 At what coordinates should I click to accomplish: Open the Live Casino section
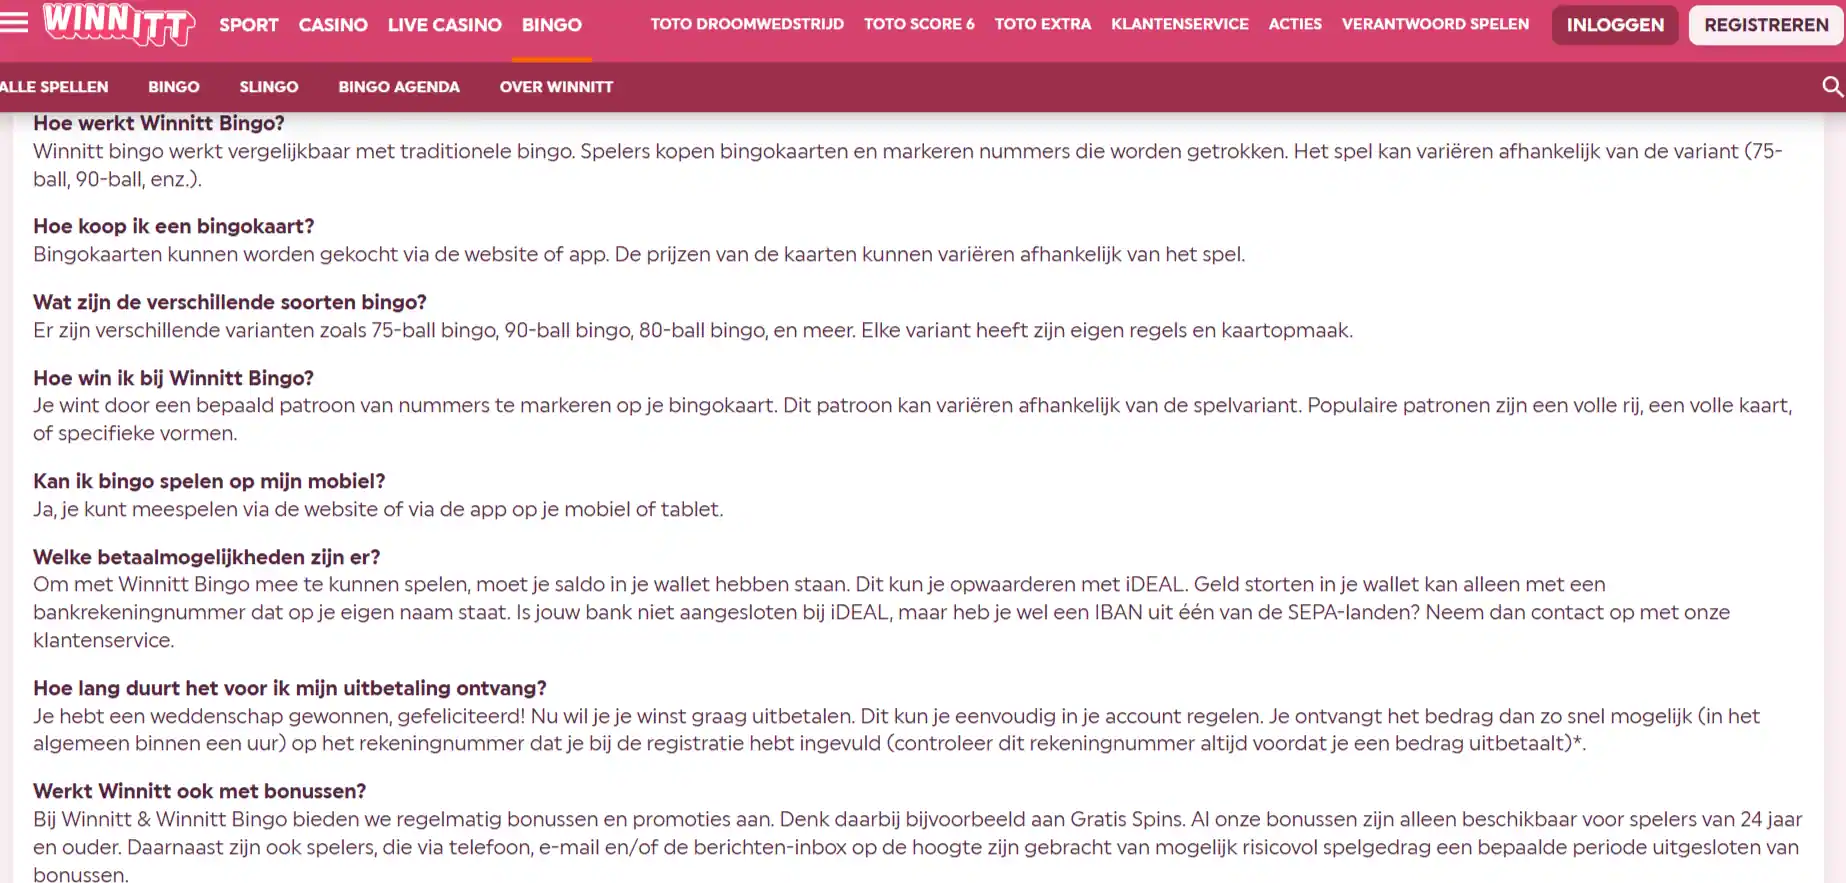[x=445, y=25]
